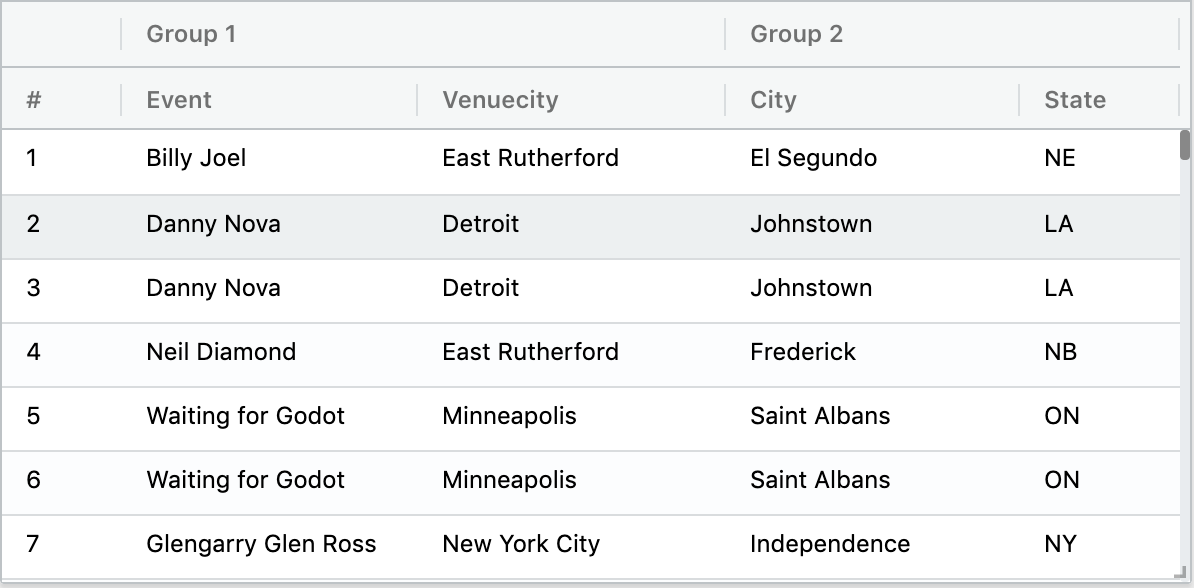Select the Independence city cell
This screenshot has height=588, width=1194.
tap(830, 544)
